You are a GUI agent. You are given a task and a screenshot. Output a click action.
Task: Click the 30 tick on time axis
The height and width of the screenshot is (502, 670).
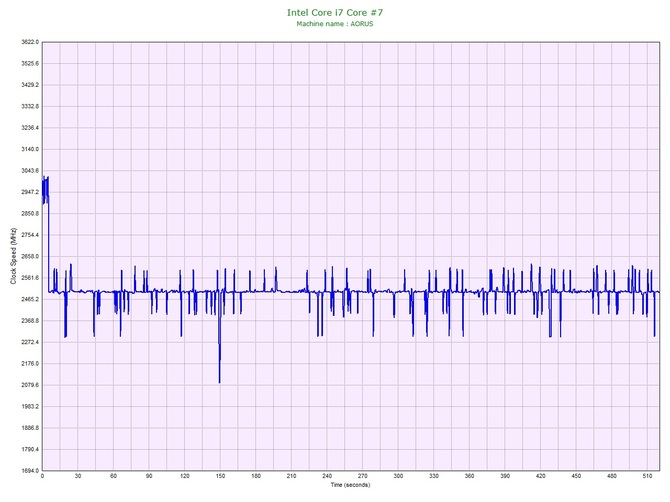[x=78, y=476]
